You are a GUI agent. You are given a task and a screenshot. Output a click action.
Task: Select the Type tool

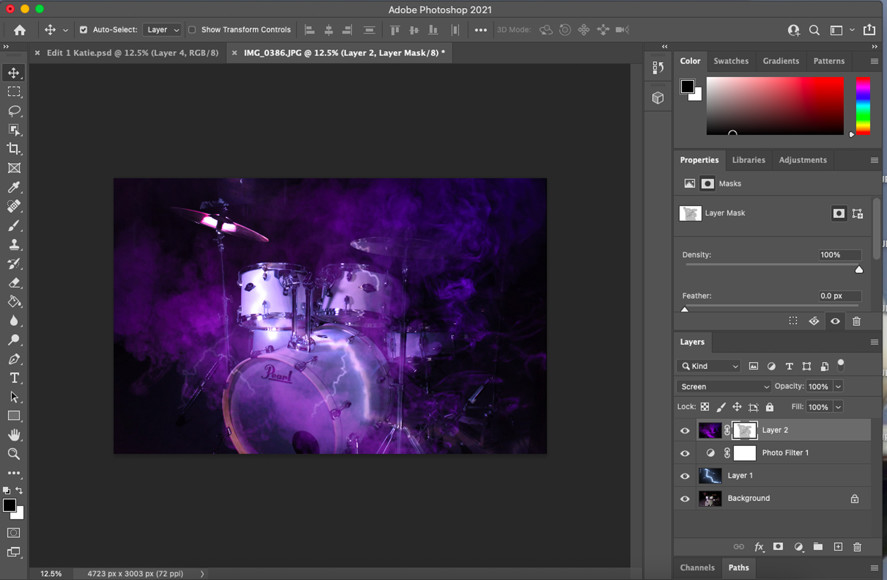(14, 378)
